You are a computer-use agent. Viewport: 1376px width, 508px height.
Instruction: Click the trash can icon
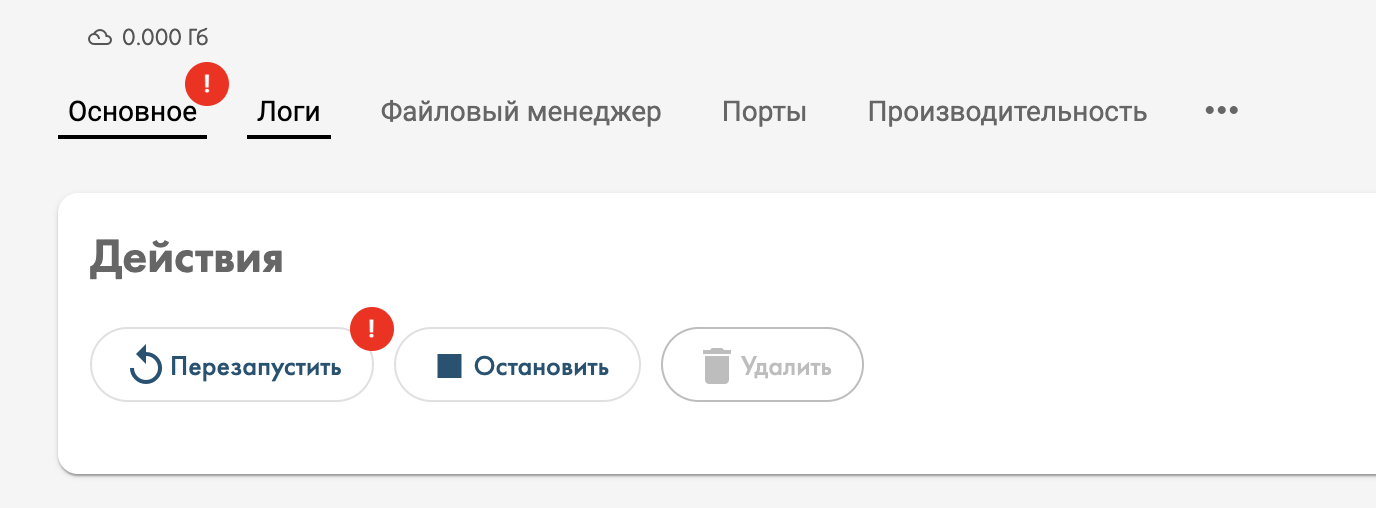coord(716,366)
